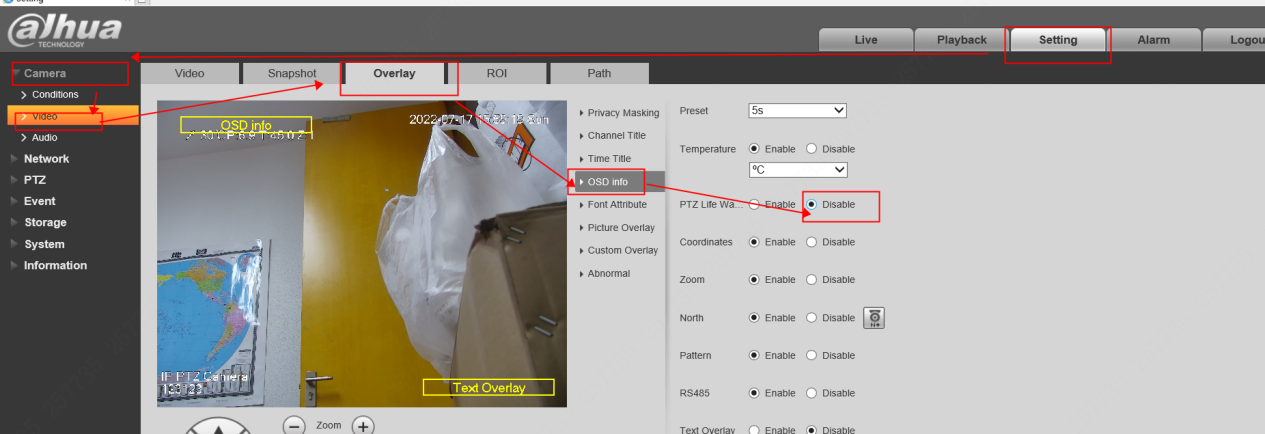Disable the RS485 overlay
The height and width of the screenshot is (434, 1265).
[812, 393]
